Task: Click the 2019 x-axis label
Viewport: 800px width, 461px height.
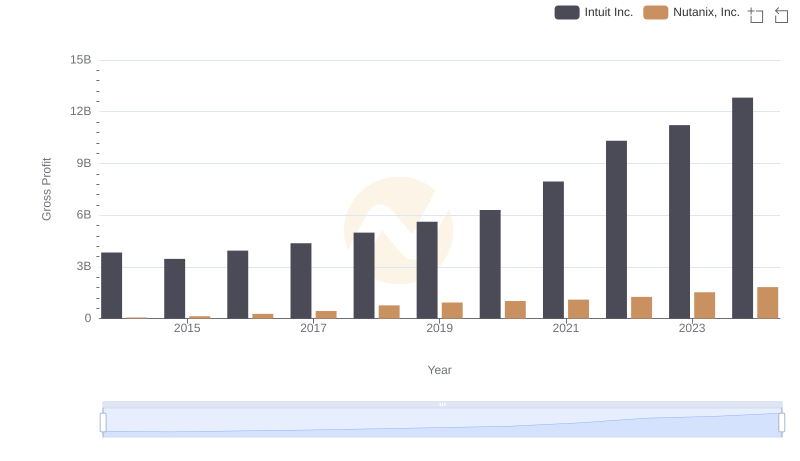Action: point(439,328)
